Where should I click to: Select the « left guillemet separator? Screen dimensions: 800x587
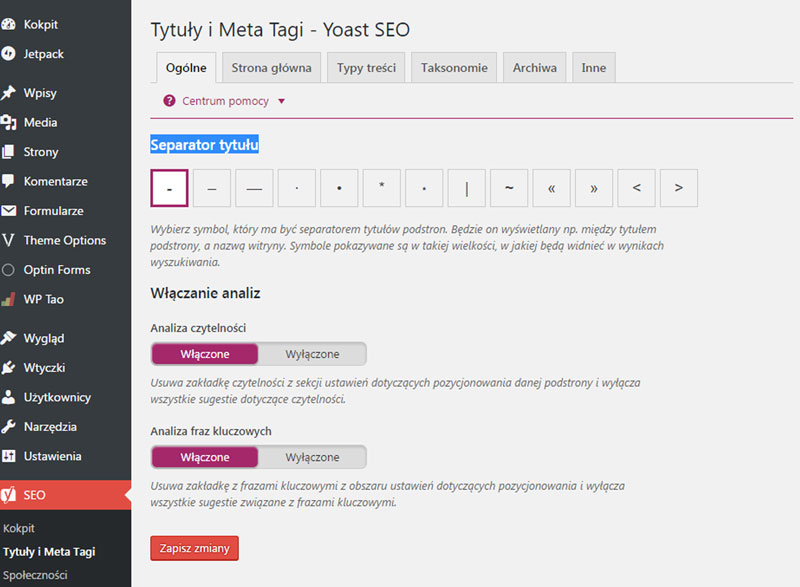click(552, 188)
